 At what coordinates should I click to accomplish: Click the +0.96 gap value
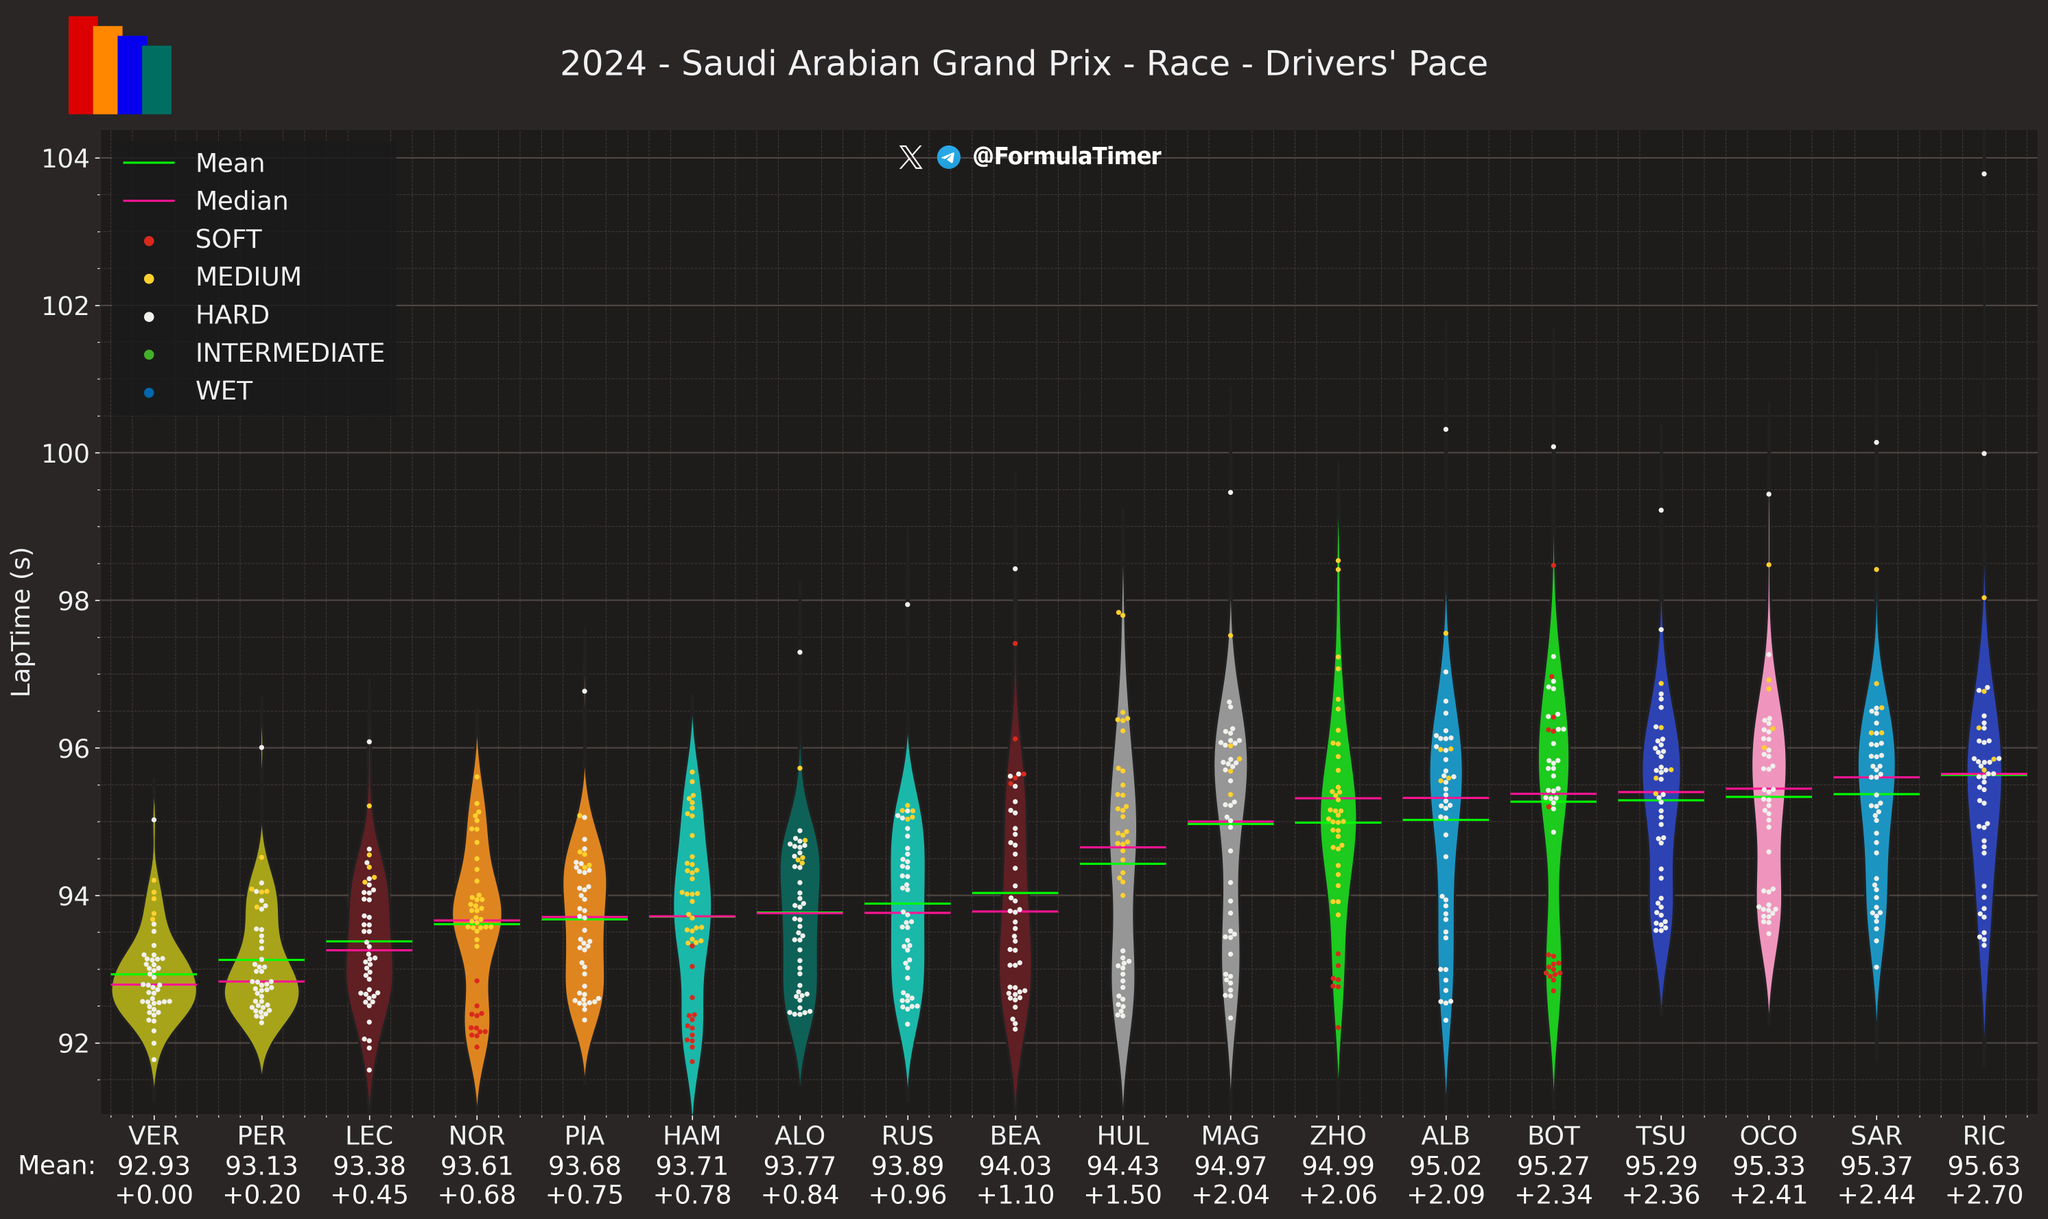pyautogui.click(x=908, y=1195)
